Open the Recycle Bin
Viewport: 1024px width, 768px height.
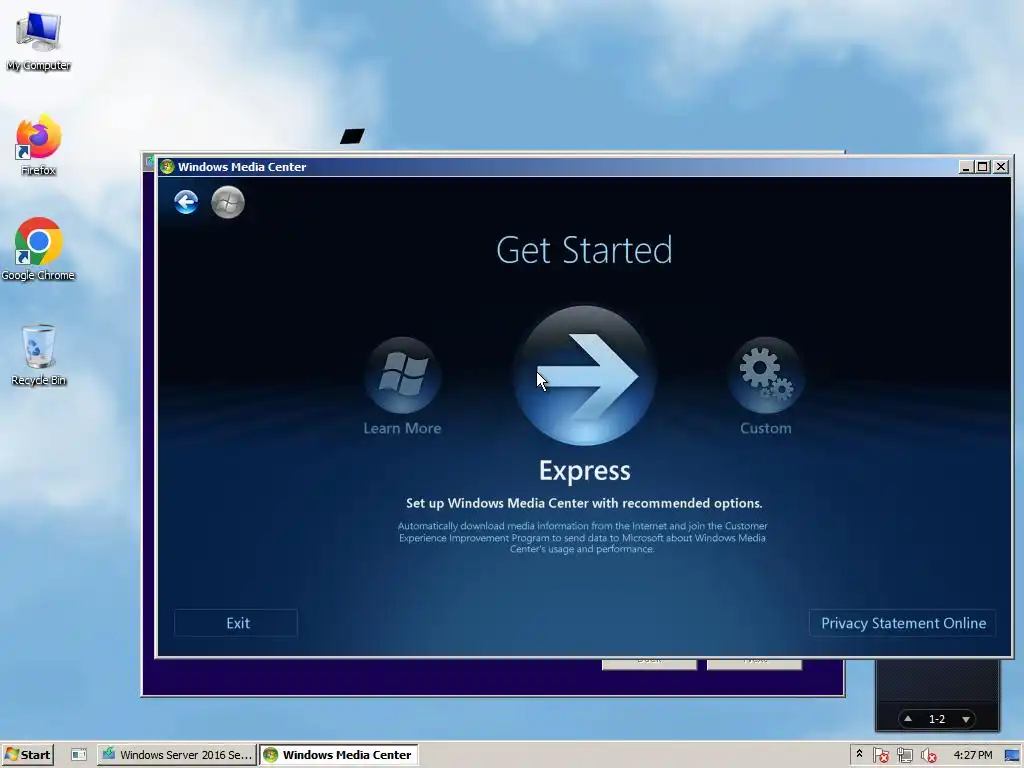tap(39, 354)
